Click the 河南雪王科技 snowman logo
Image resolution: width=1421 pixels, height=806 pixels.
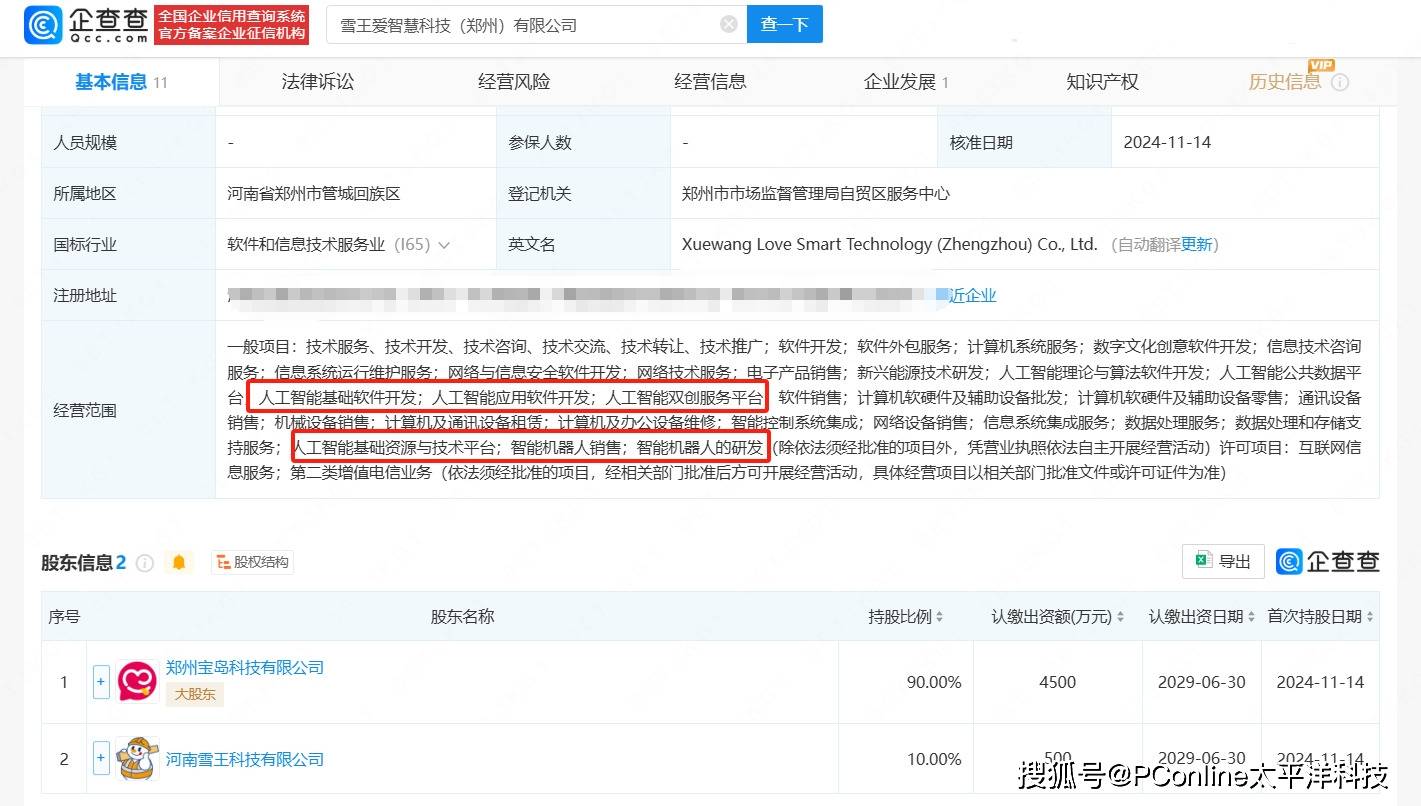coord(137,759)
